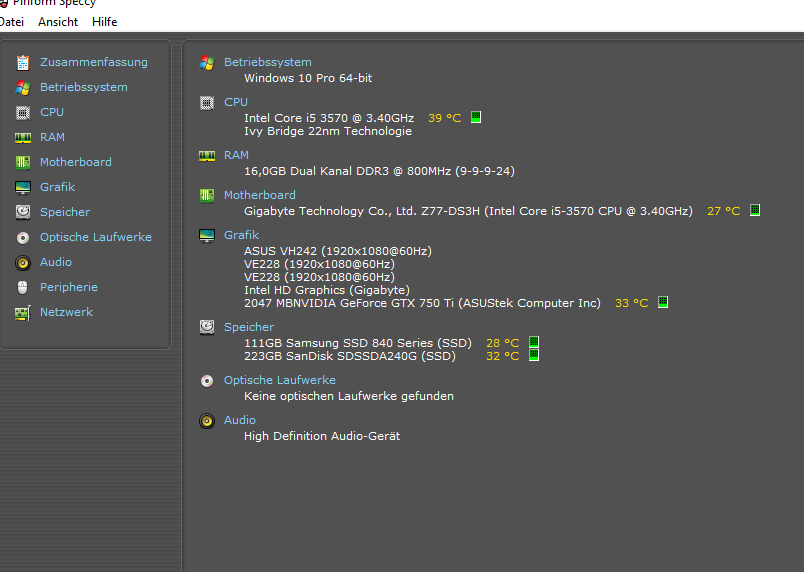Click the 223GB SanDisk SDSSDA240G line

[350, 356]
